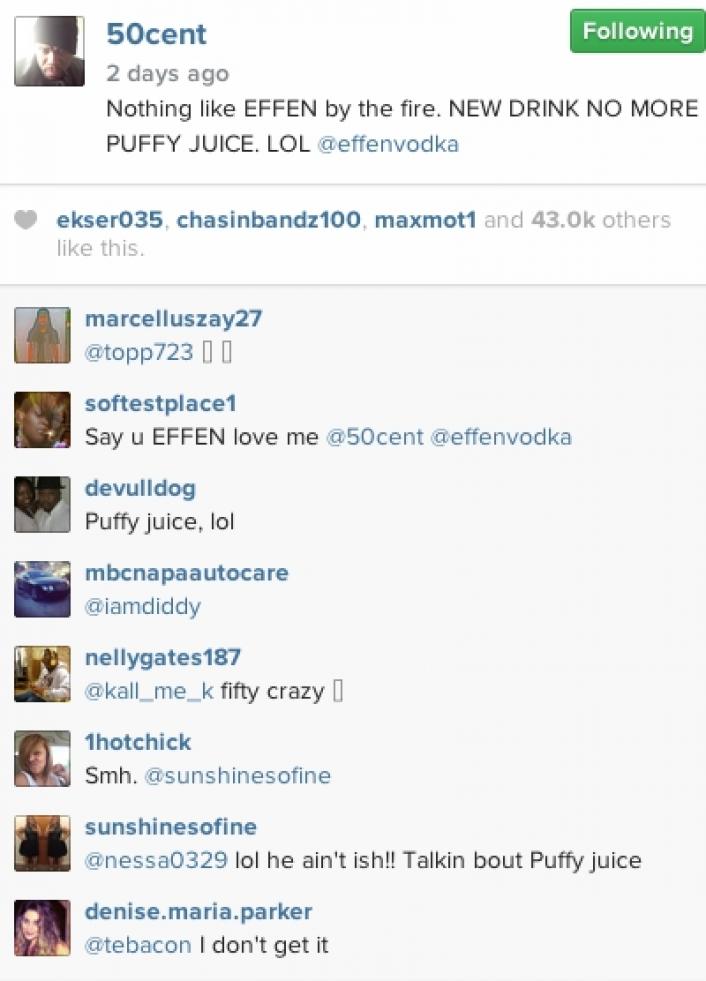Open the 50cent username link
The height and width of the screenshot is (981, 706).
pyautogui.click(x=156, y=34)
